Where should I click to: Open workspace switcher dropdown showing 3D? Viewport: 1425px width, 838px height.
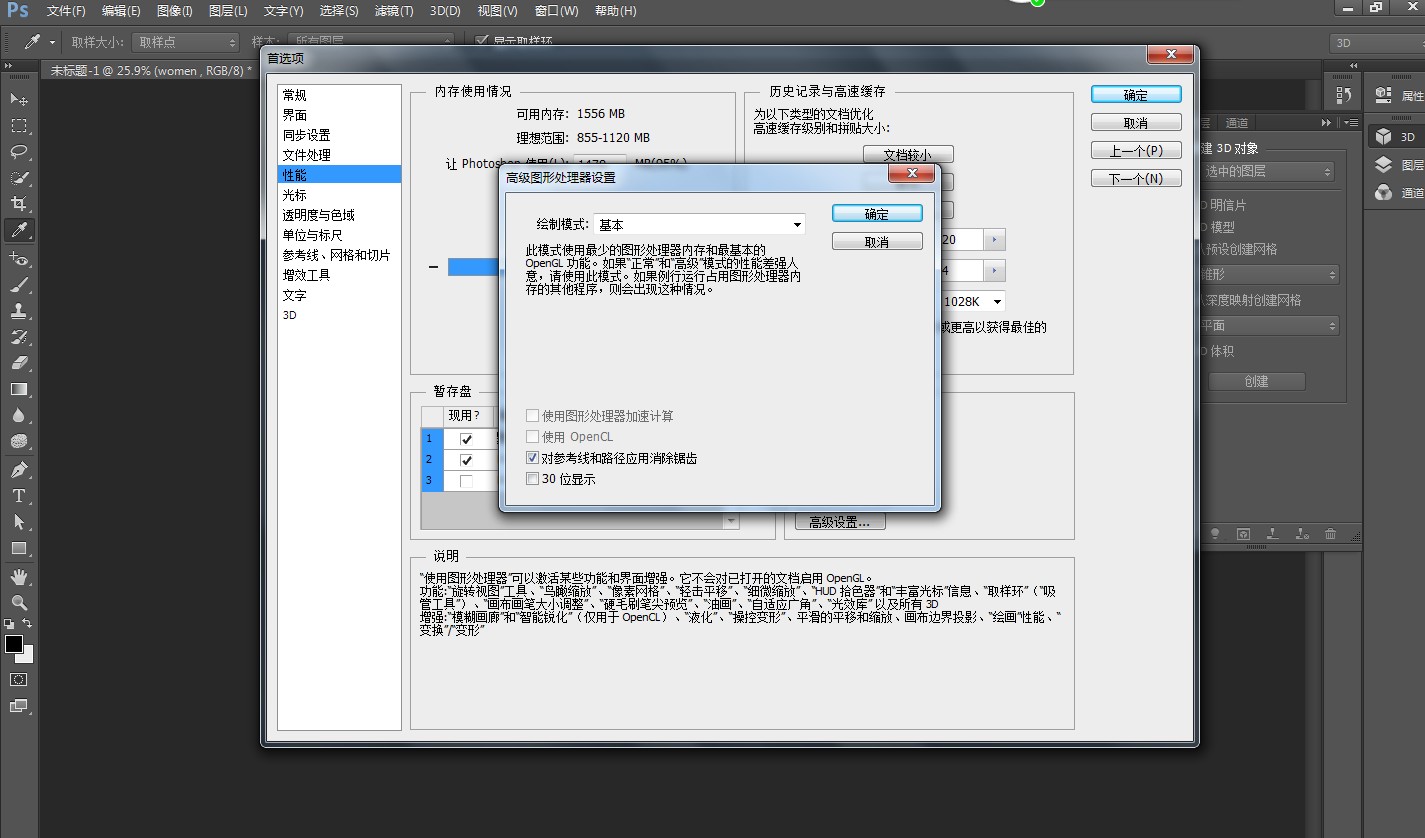tap(1375, 43)
